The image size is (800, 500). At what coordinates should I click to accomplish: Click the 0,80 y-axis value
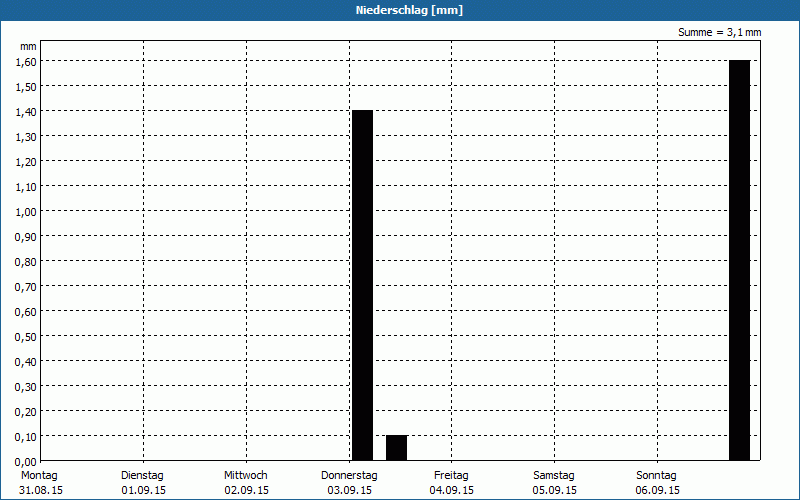[x=26, y=262]
